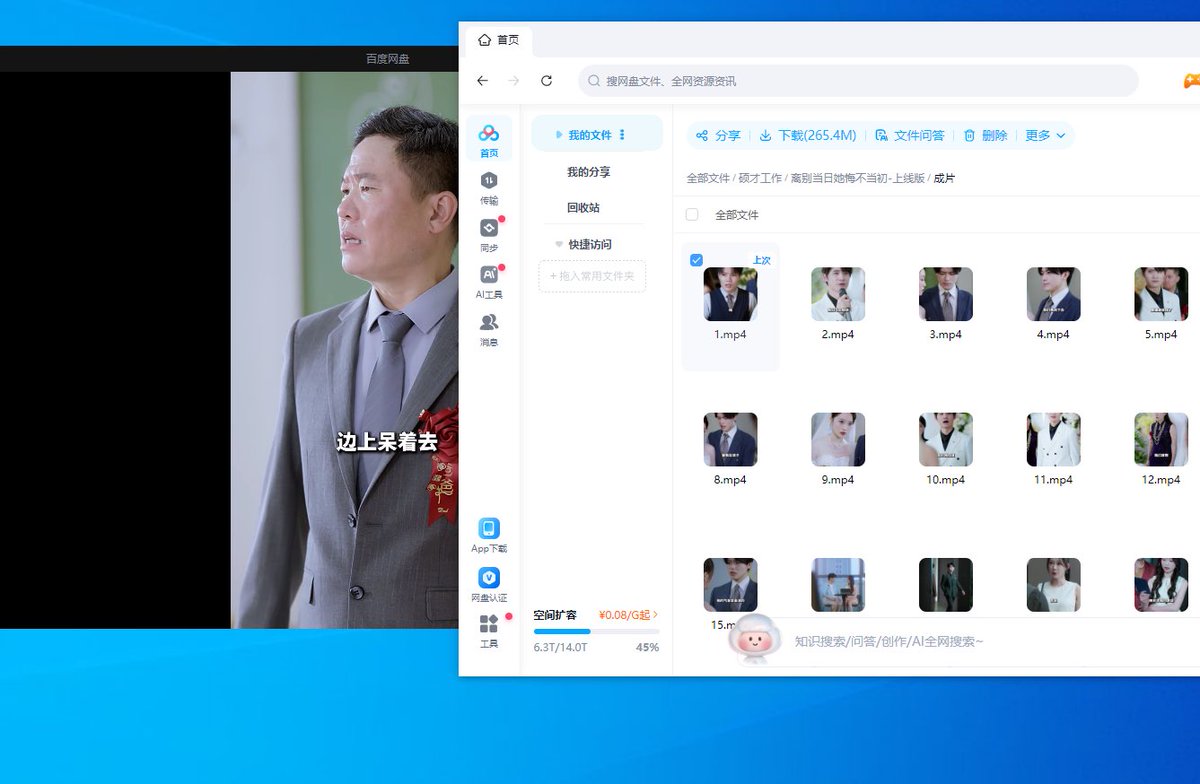This screenshot has width=1200, height=784.
Task: Select the 9.mp4 thumbnail
Action: [x=838, y=440]
